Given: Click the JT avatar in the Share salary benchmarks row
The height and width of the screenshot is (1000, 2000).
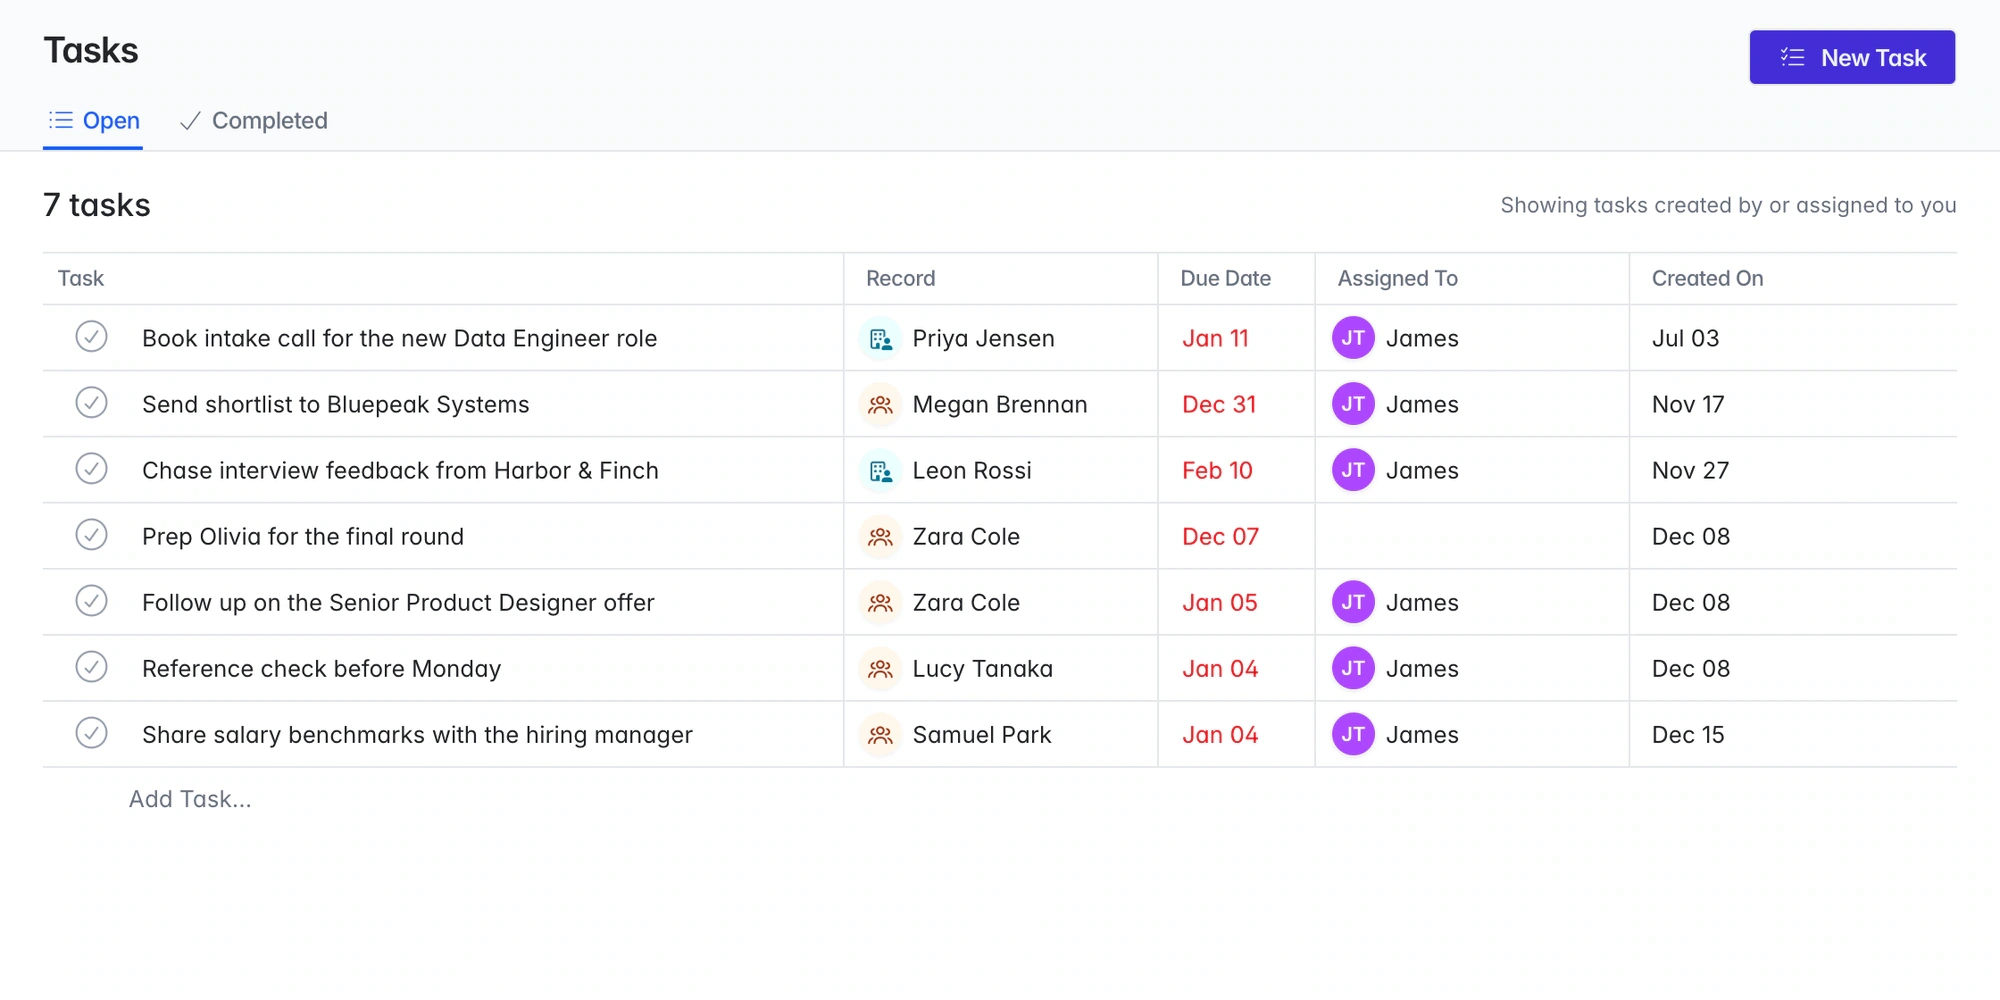Looking at the screenshot, I should (1353, 734).
